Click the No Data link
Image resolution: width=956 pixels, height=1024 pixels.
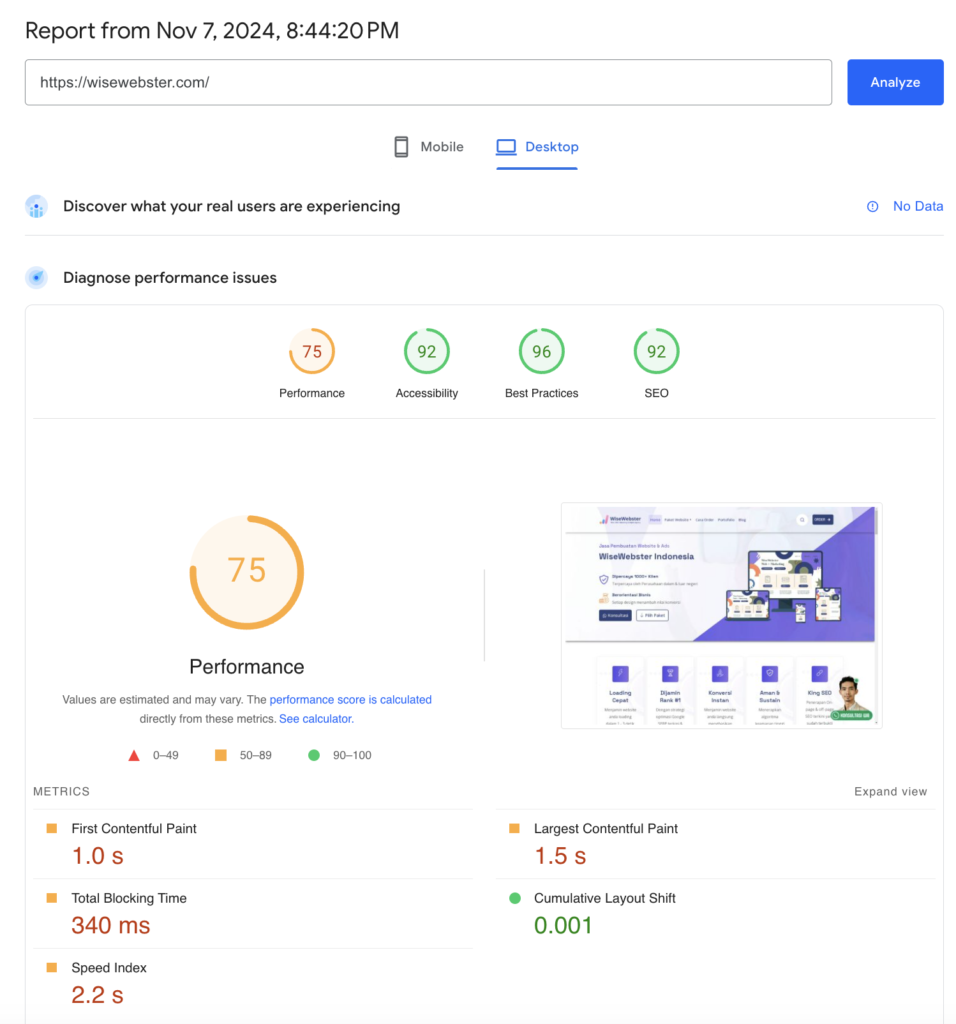tap(918, 206)
